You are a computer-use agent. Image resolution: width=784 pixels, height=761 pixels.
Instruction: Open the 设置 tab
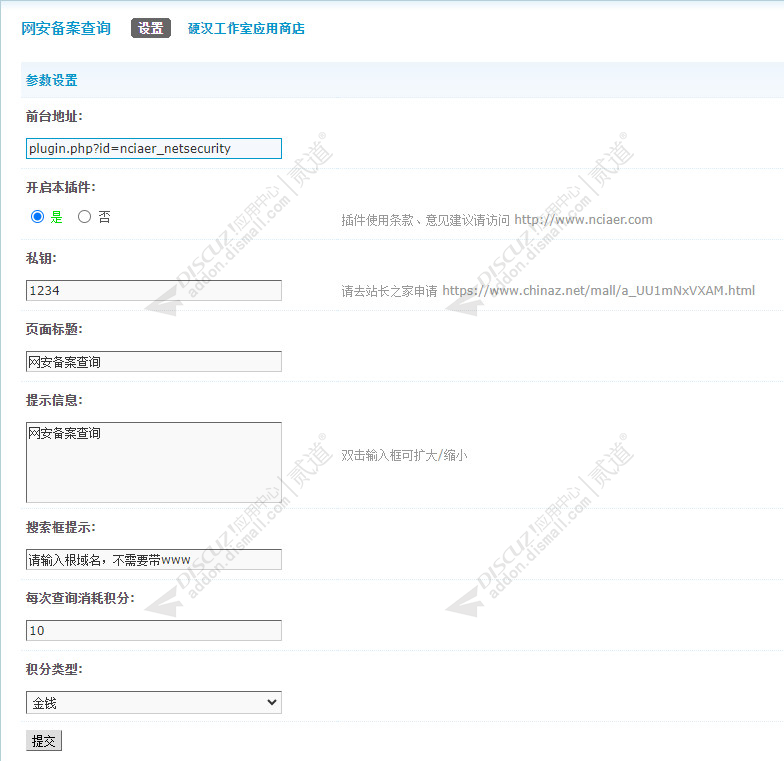point(150,28)
